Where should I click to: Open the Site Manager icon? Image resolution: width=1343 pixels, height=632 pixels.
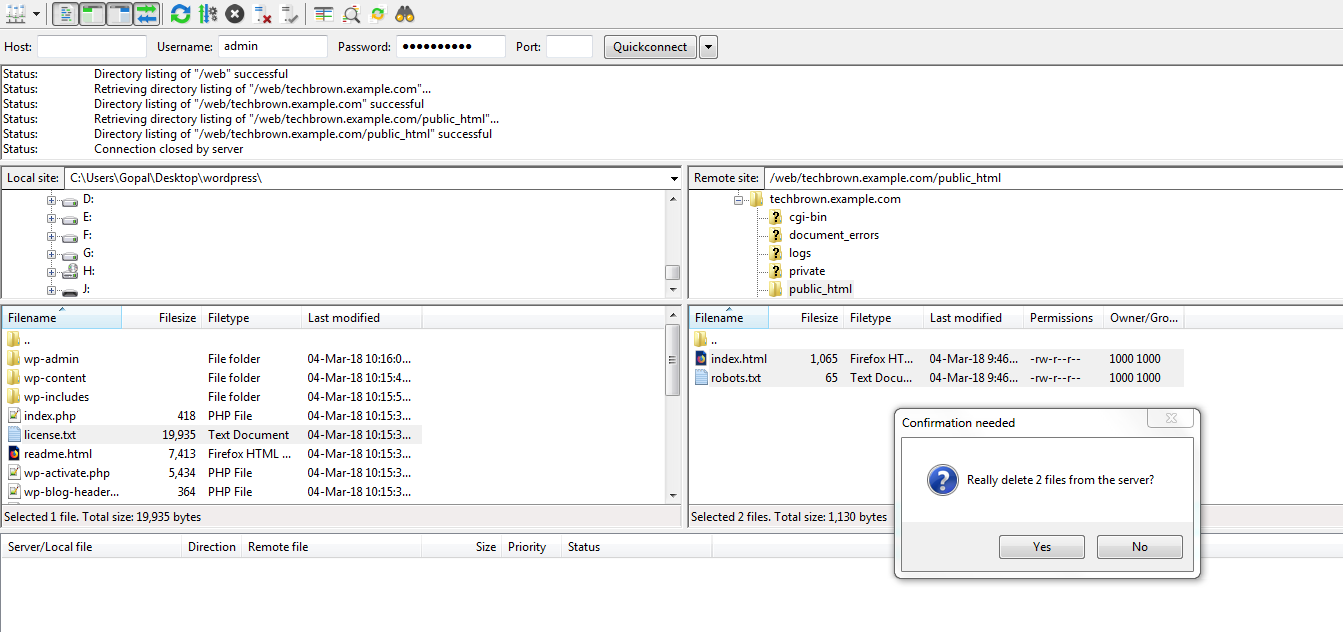tap(16, 14)
